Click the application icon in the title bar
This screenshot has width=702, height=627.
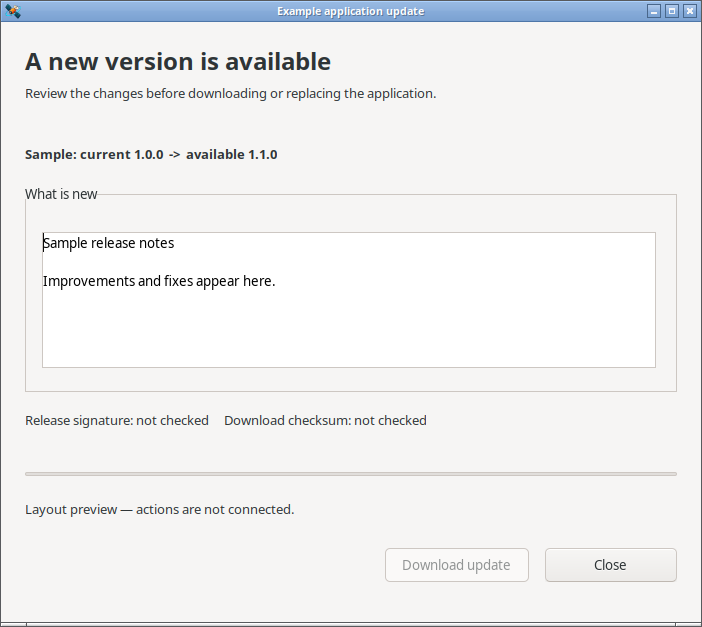(x=13, y=11)
